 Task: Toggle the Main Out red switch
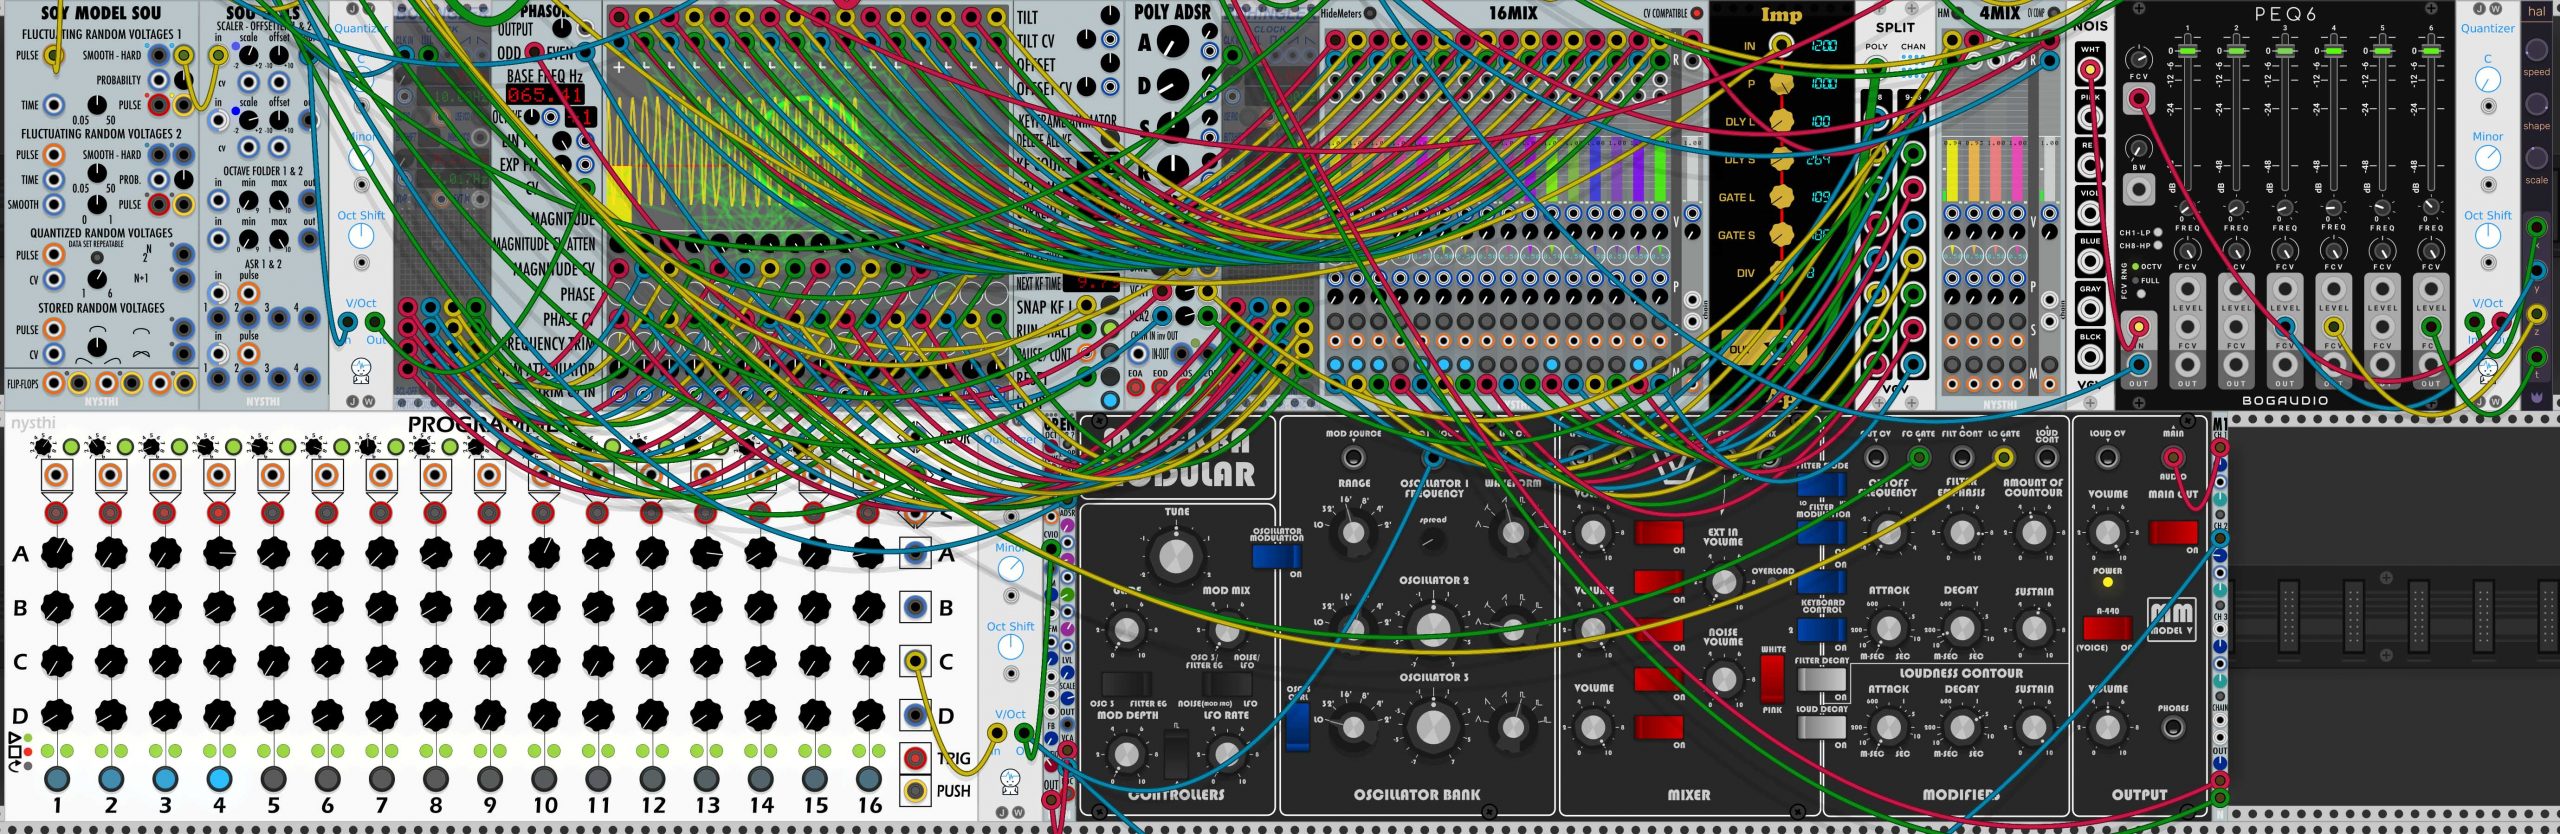pyautogui.click(x=2172, y=532)
